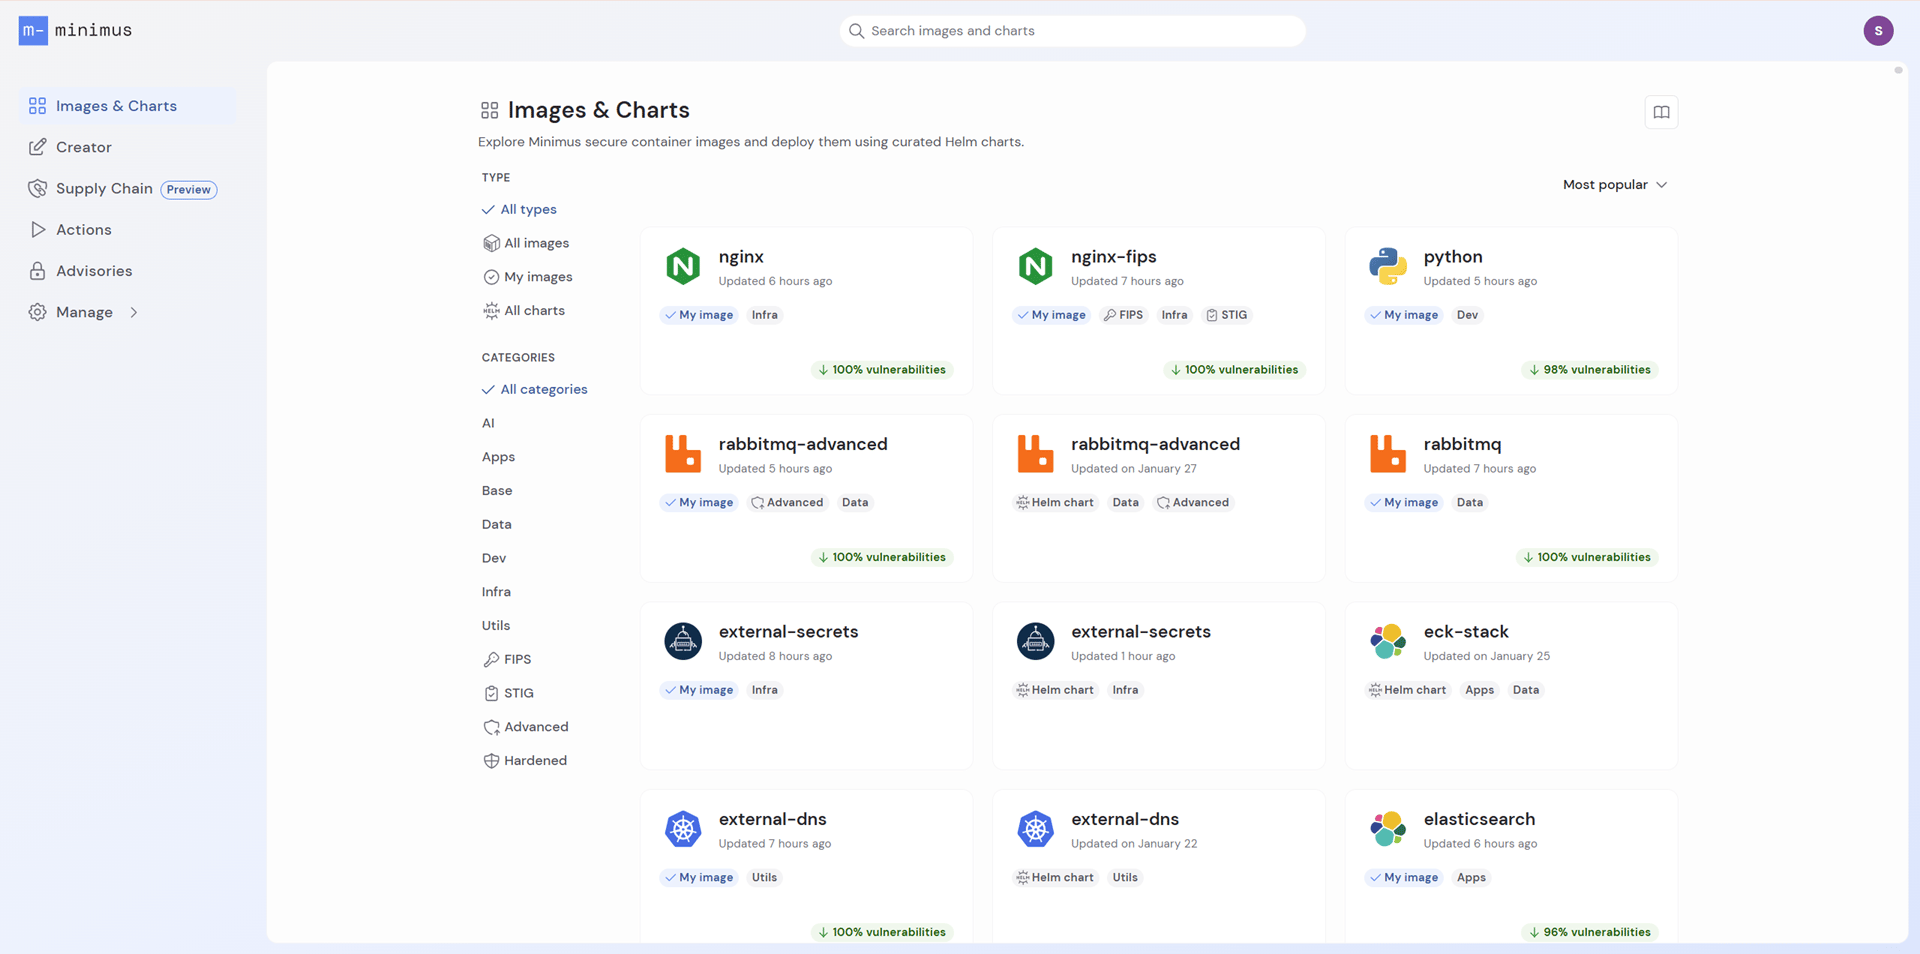Image resolution: width=1920 pixels, height=954 pixels.
Task: Select the Utils category filter
Action: pos(496,626)
